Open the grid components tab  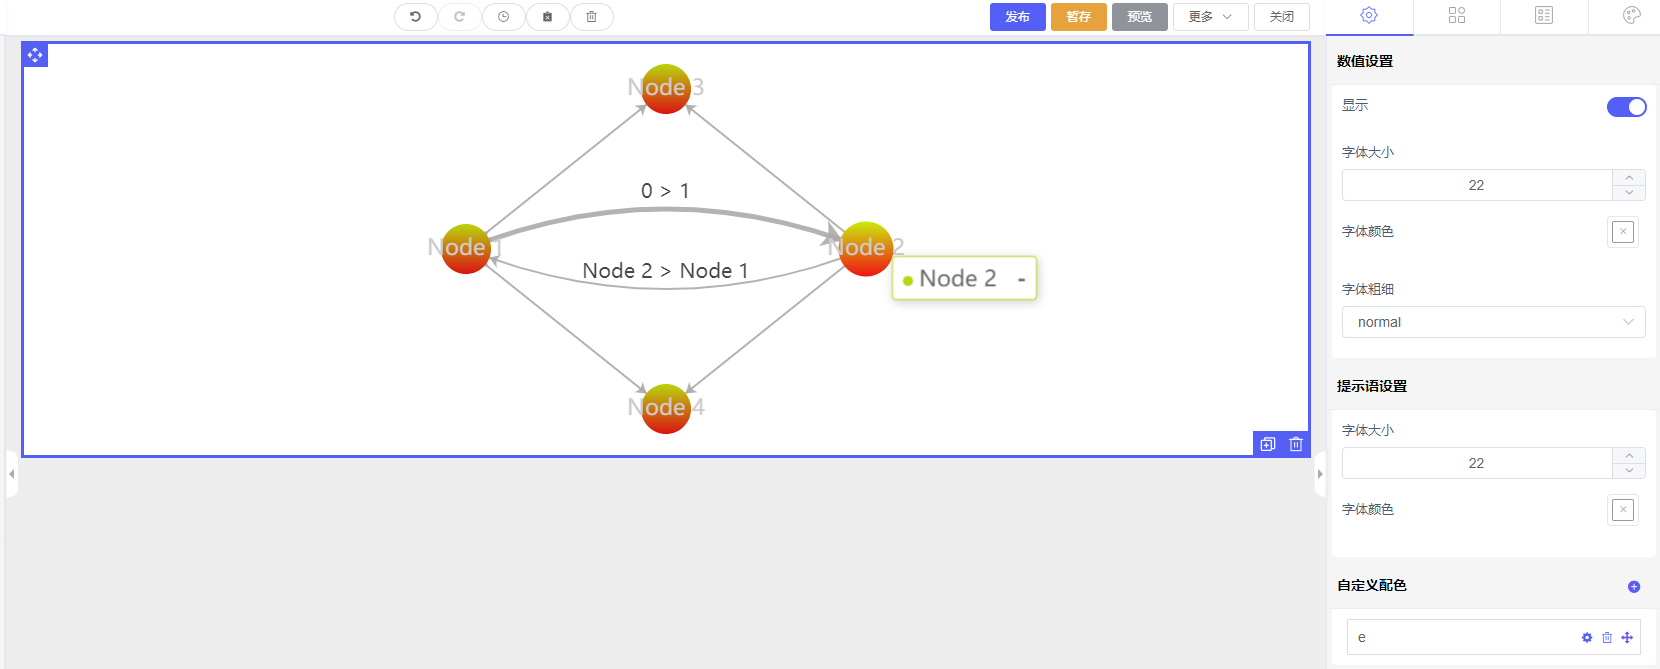pos(1456,15)
